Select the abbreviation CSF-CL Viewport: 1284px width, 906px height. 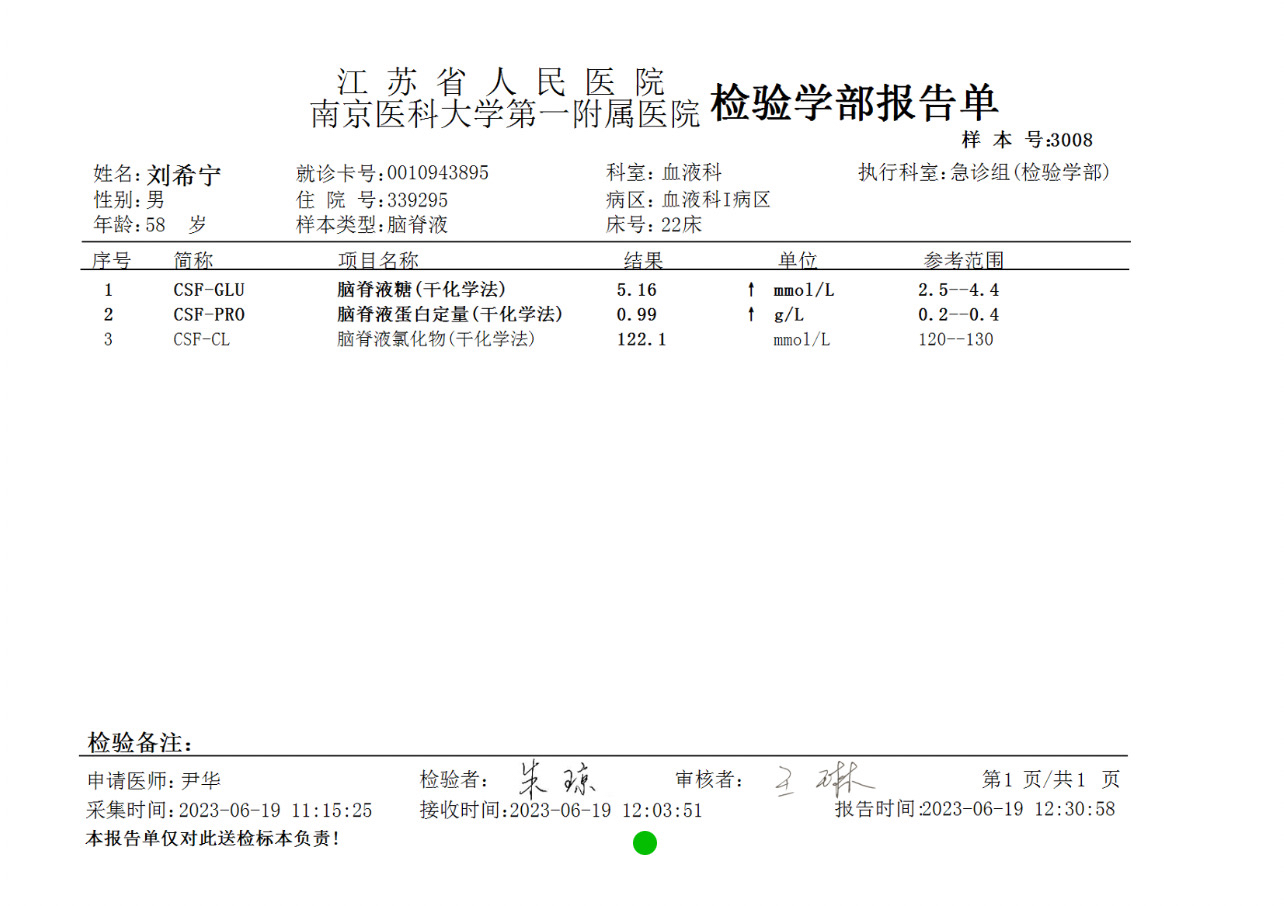point(201,340)
